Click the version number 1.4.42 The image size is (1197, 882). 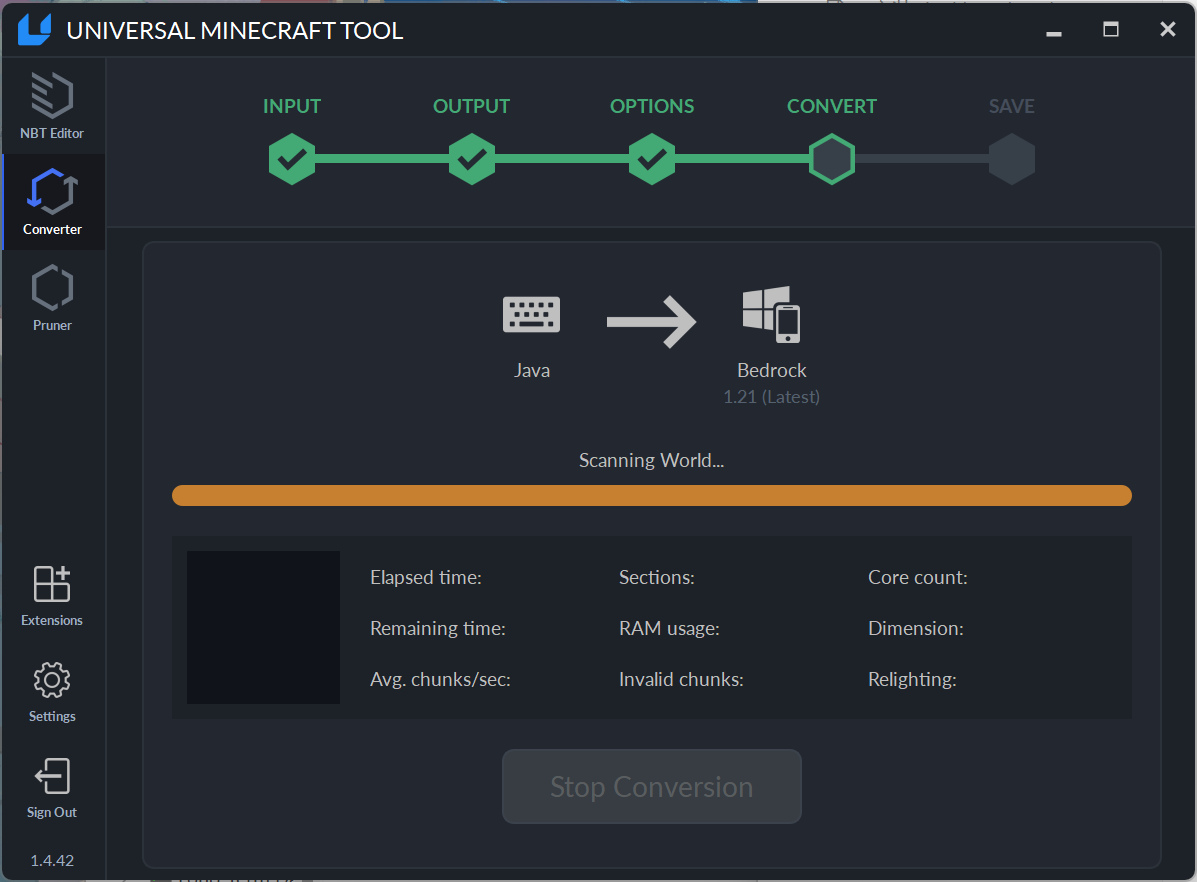point(52,861)
